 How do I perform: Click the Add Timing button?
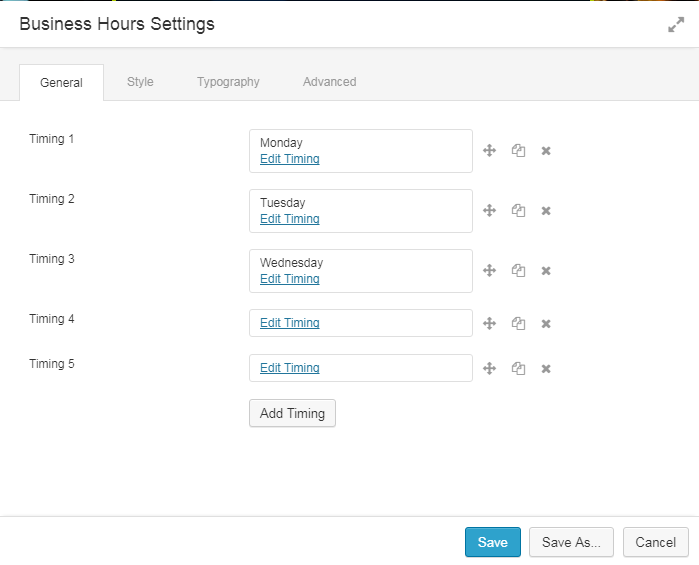coord(292,413)
